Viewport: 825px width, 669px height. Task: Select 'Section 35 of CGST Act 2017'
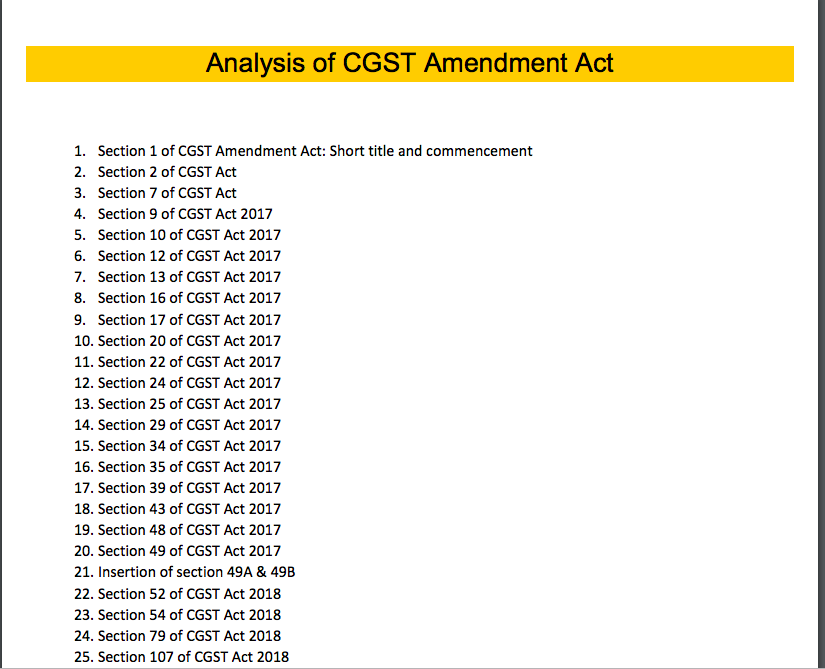tap(189, 467)
